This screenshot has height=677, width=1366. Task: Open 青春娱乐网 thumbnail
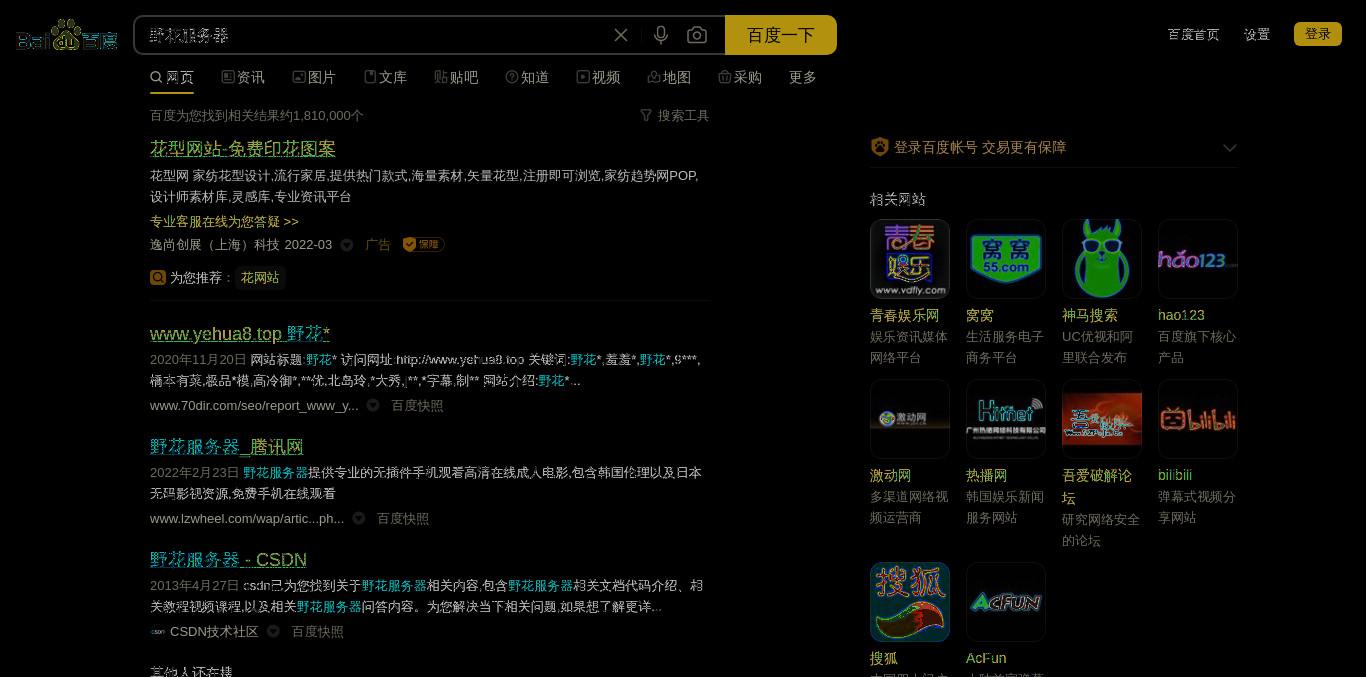coord(910,259)
